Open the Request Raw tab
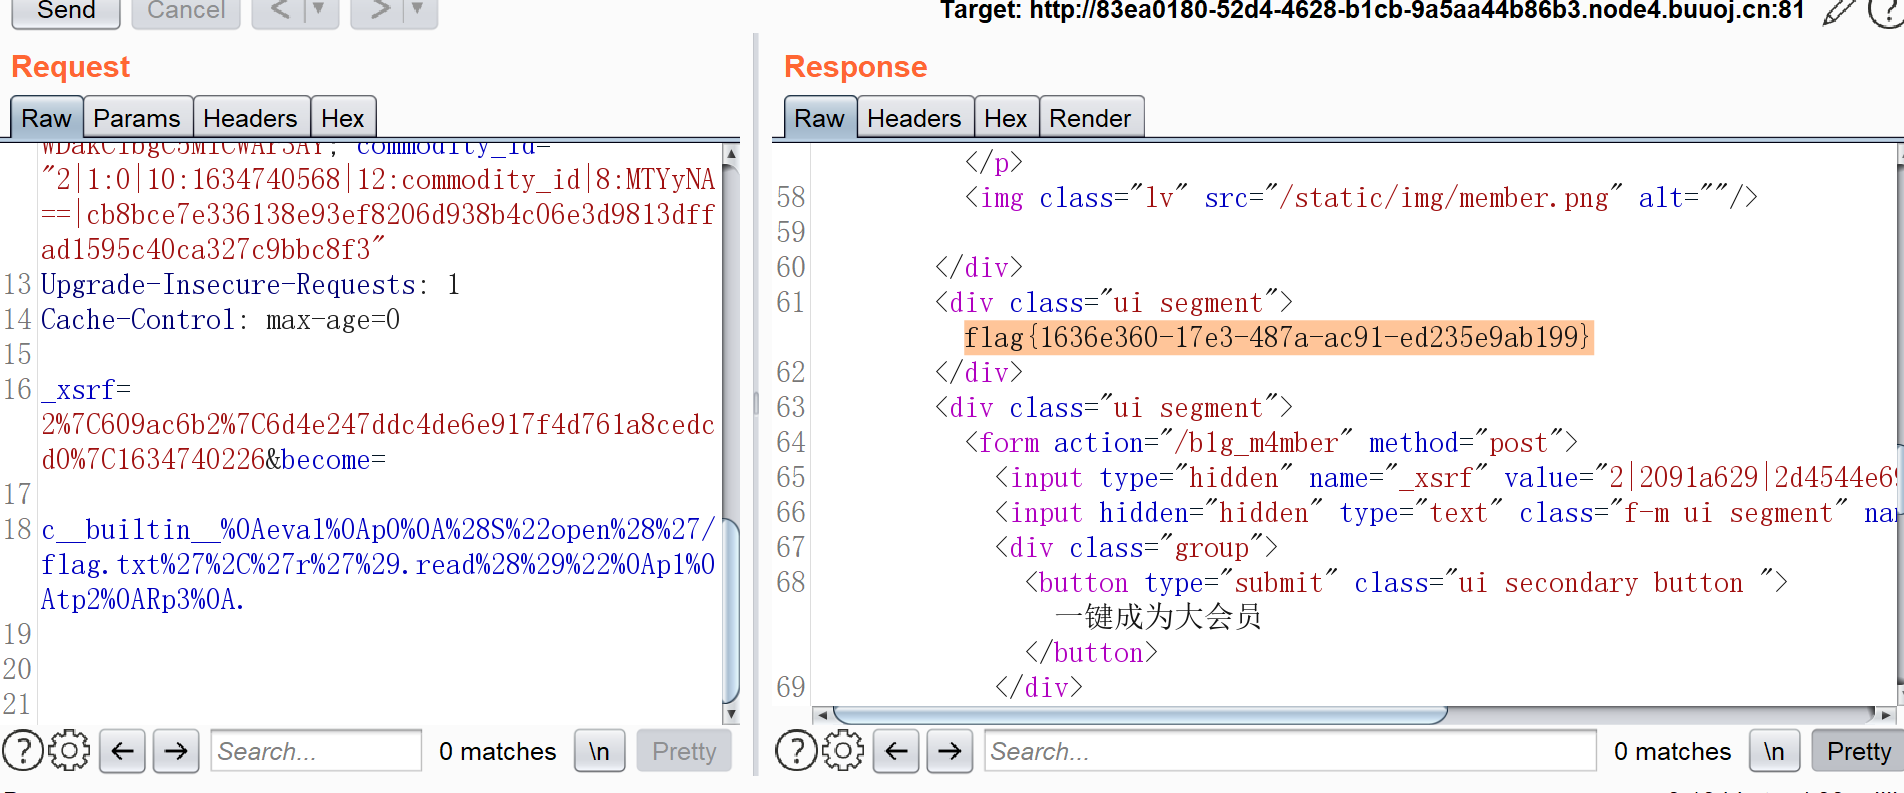The width and height of the screenshot is (1904, 793). click(46, 118)
